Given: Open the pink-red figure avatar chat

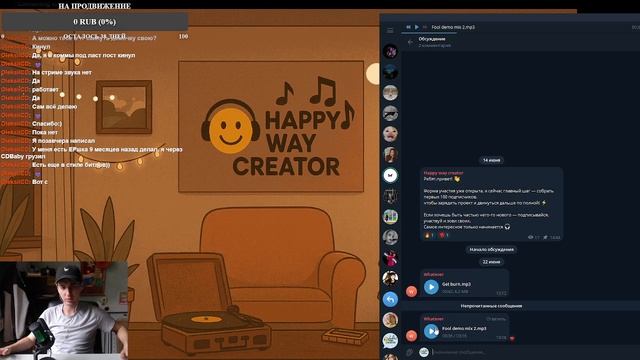Looking at the screenshot, I should 390,258.
